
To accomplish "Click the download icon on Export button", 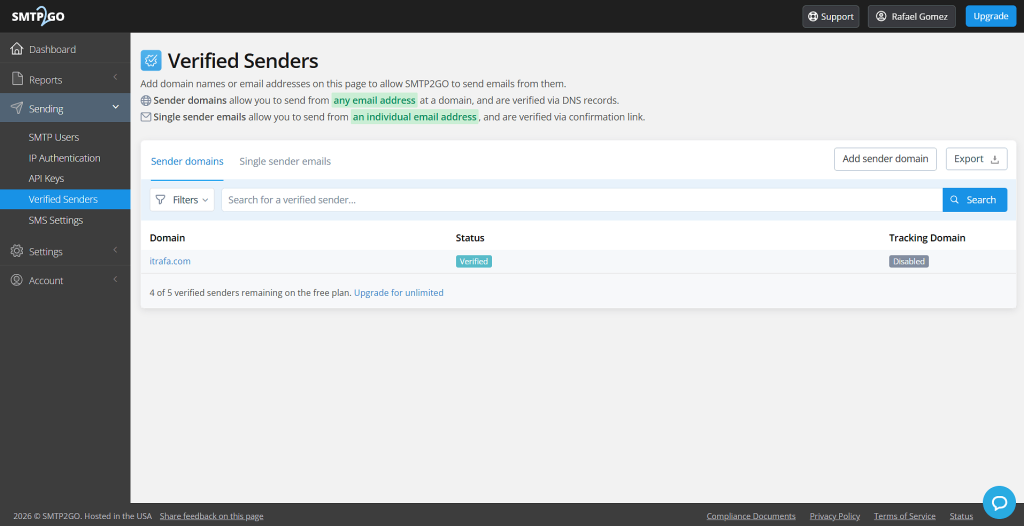I will point(995,159).
